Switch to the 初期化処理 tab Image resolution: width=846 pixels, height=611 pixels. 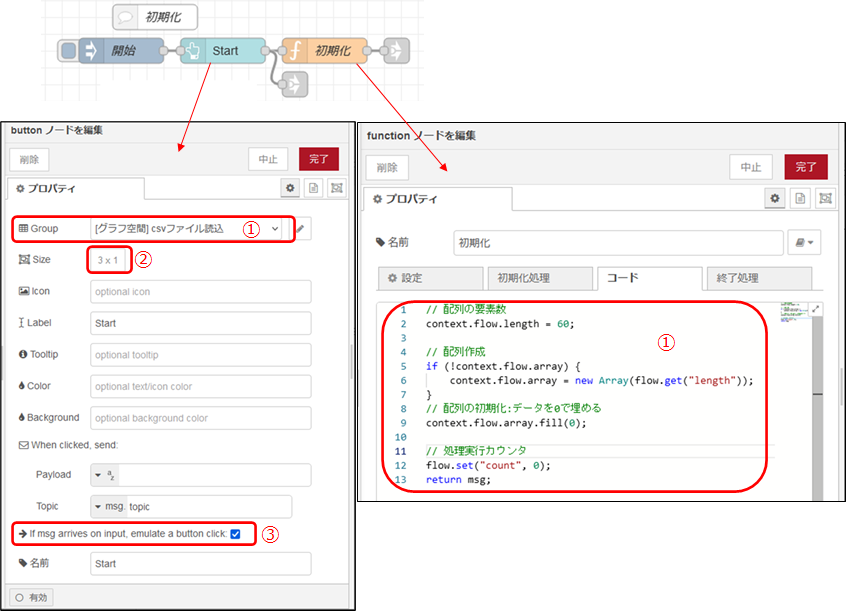(537, 278)
